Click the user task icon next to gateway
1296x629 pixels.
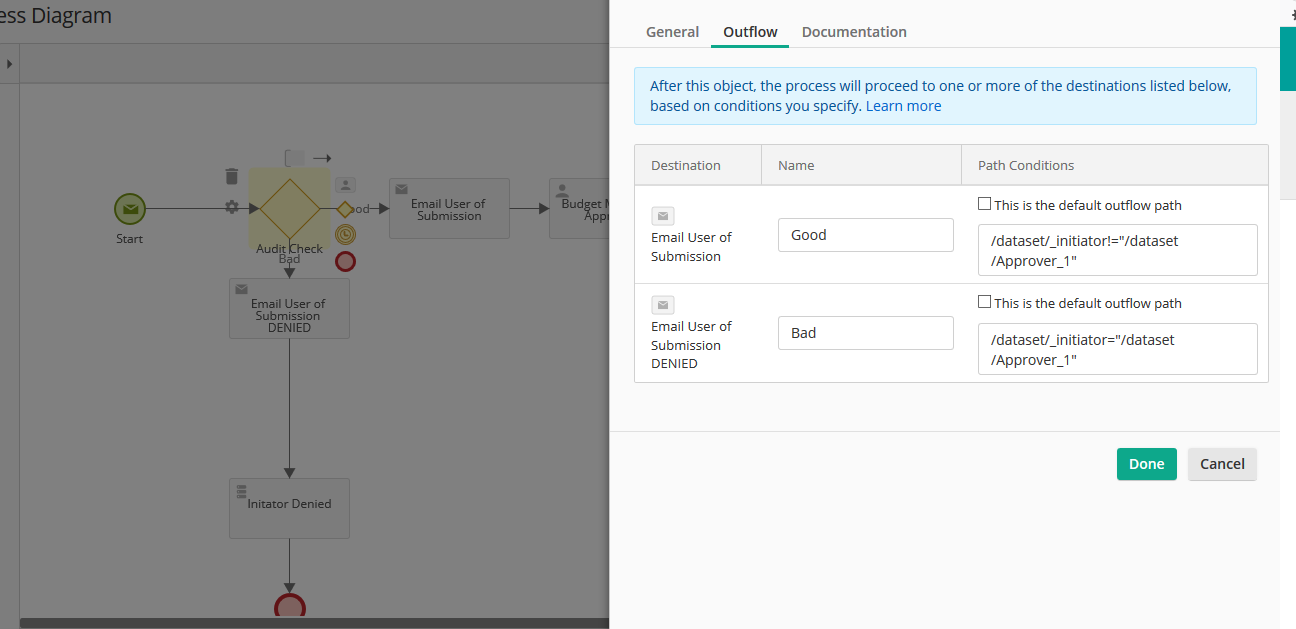click(345, 185)
